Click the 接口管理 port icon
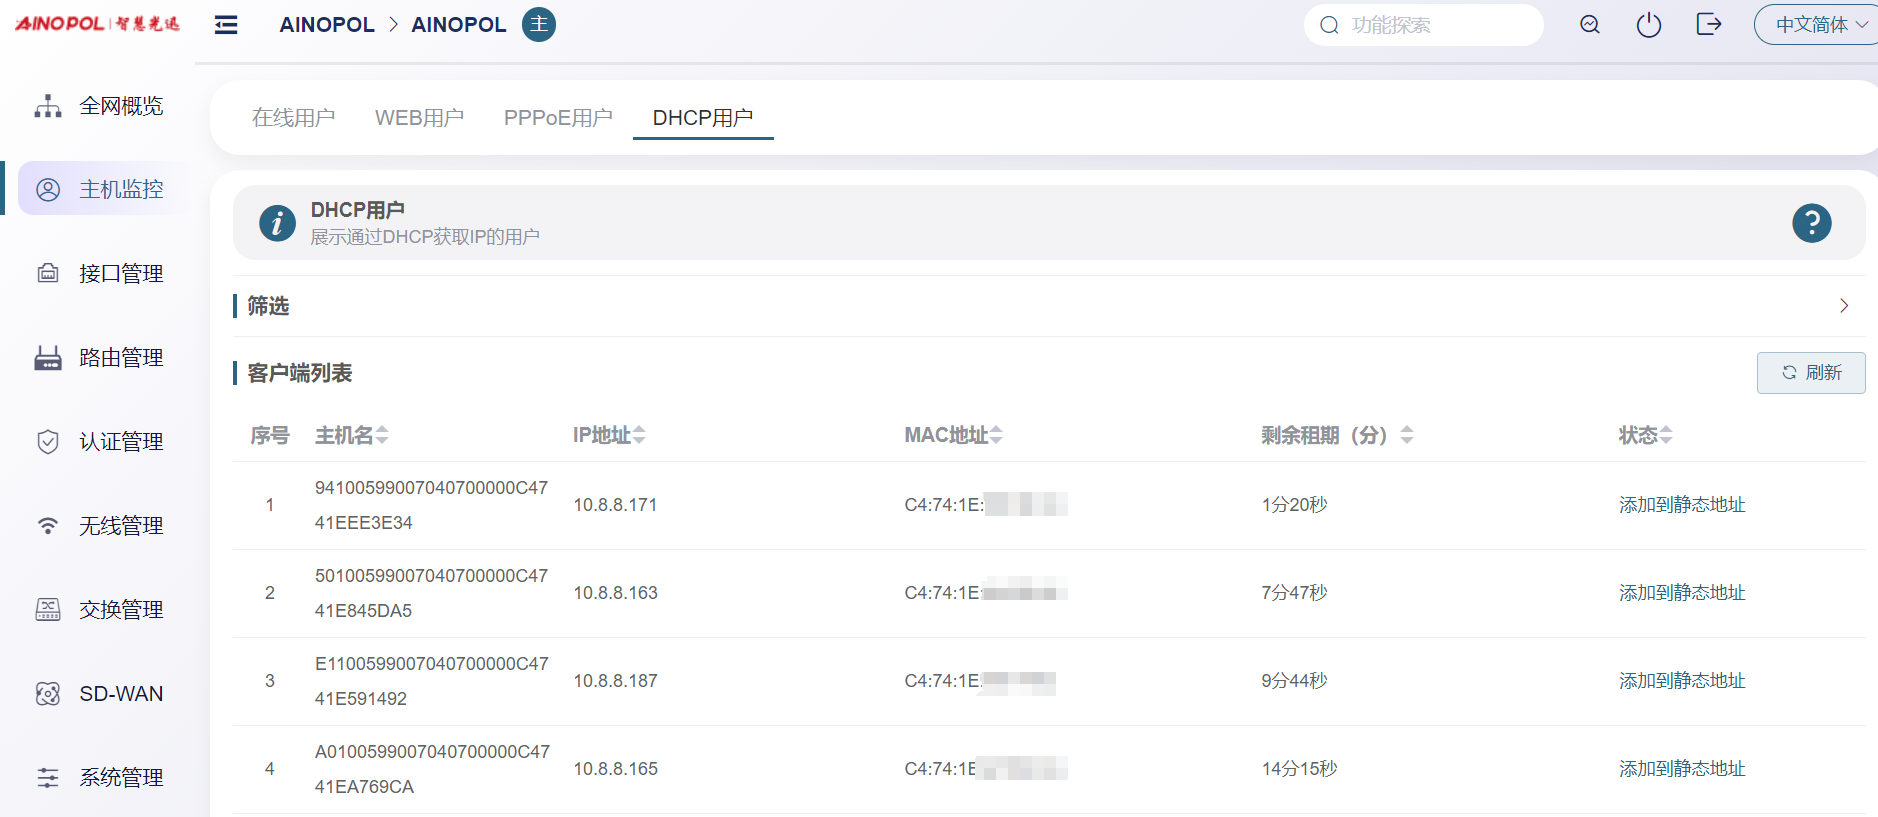This screenshot has height=817, width=1878. (48, 273)
